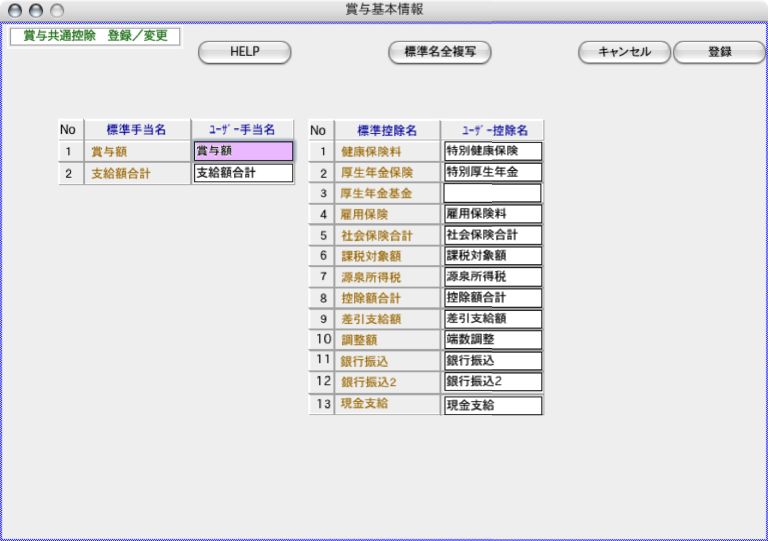Image resolution: width=768 pixels, height=541 pixels.
Task: Close the 賞与基本情報 window with red button
Action: click(x=15, y=9)
